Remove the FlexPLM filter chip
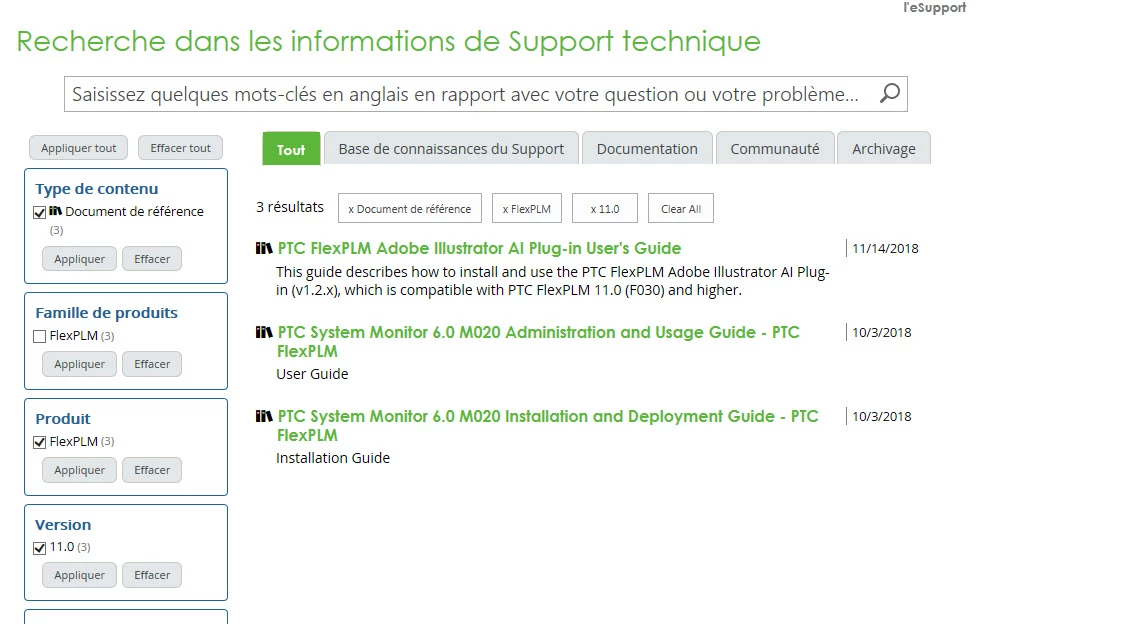 [x=526, y=208]
